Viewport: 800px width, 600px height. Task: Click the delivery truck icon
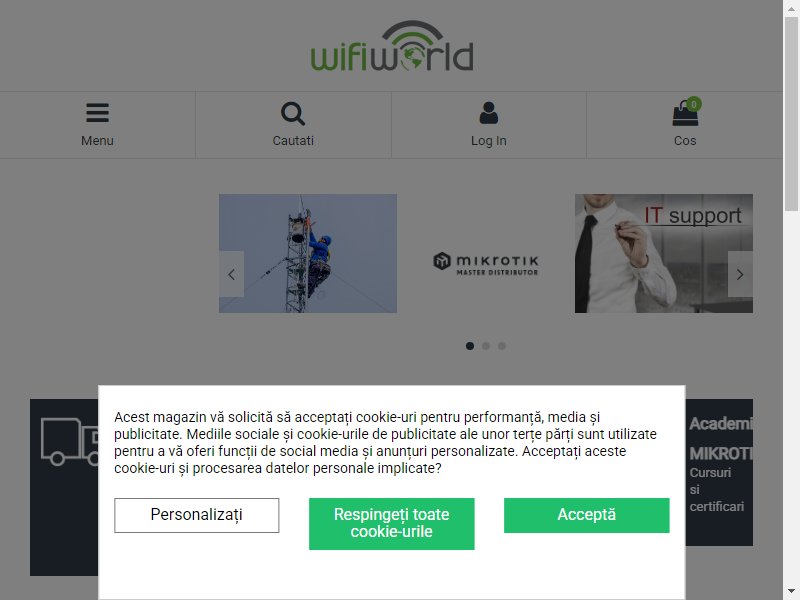[x=70, y=441]
